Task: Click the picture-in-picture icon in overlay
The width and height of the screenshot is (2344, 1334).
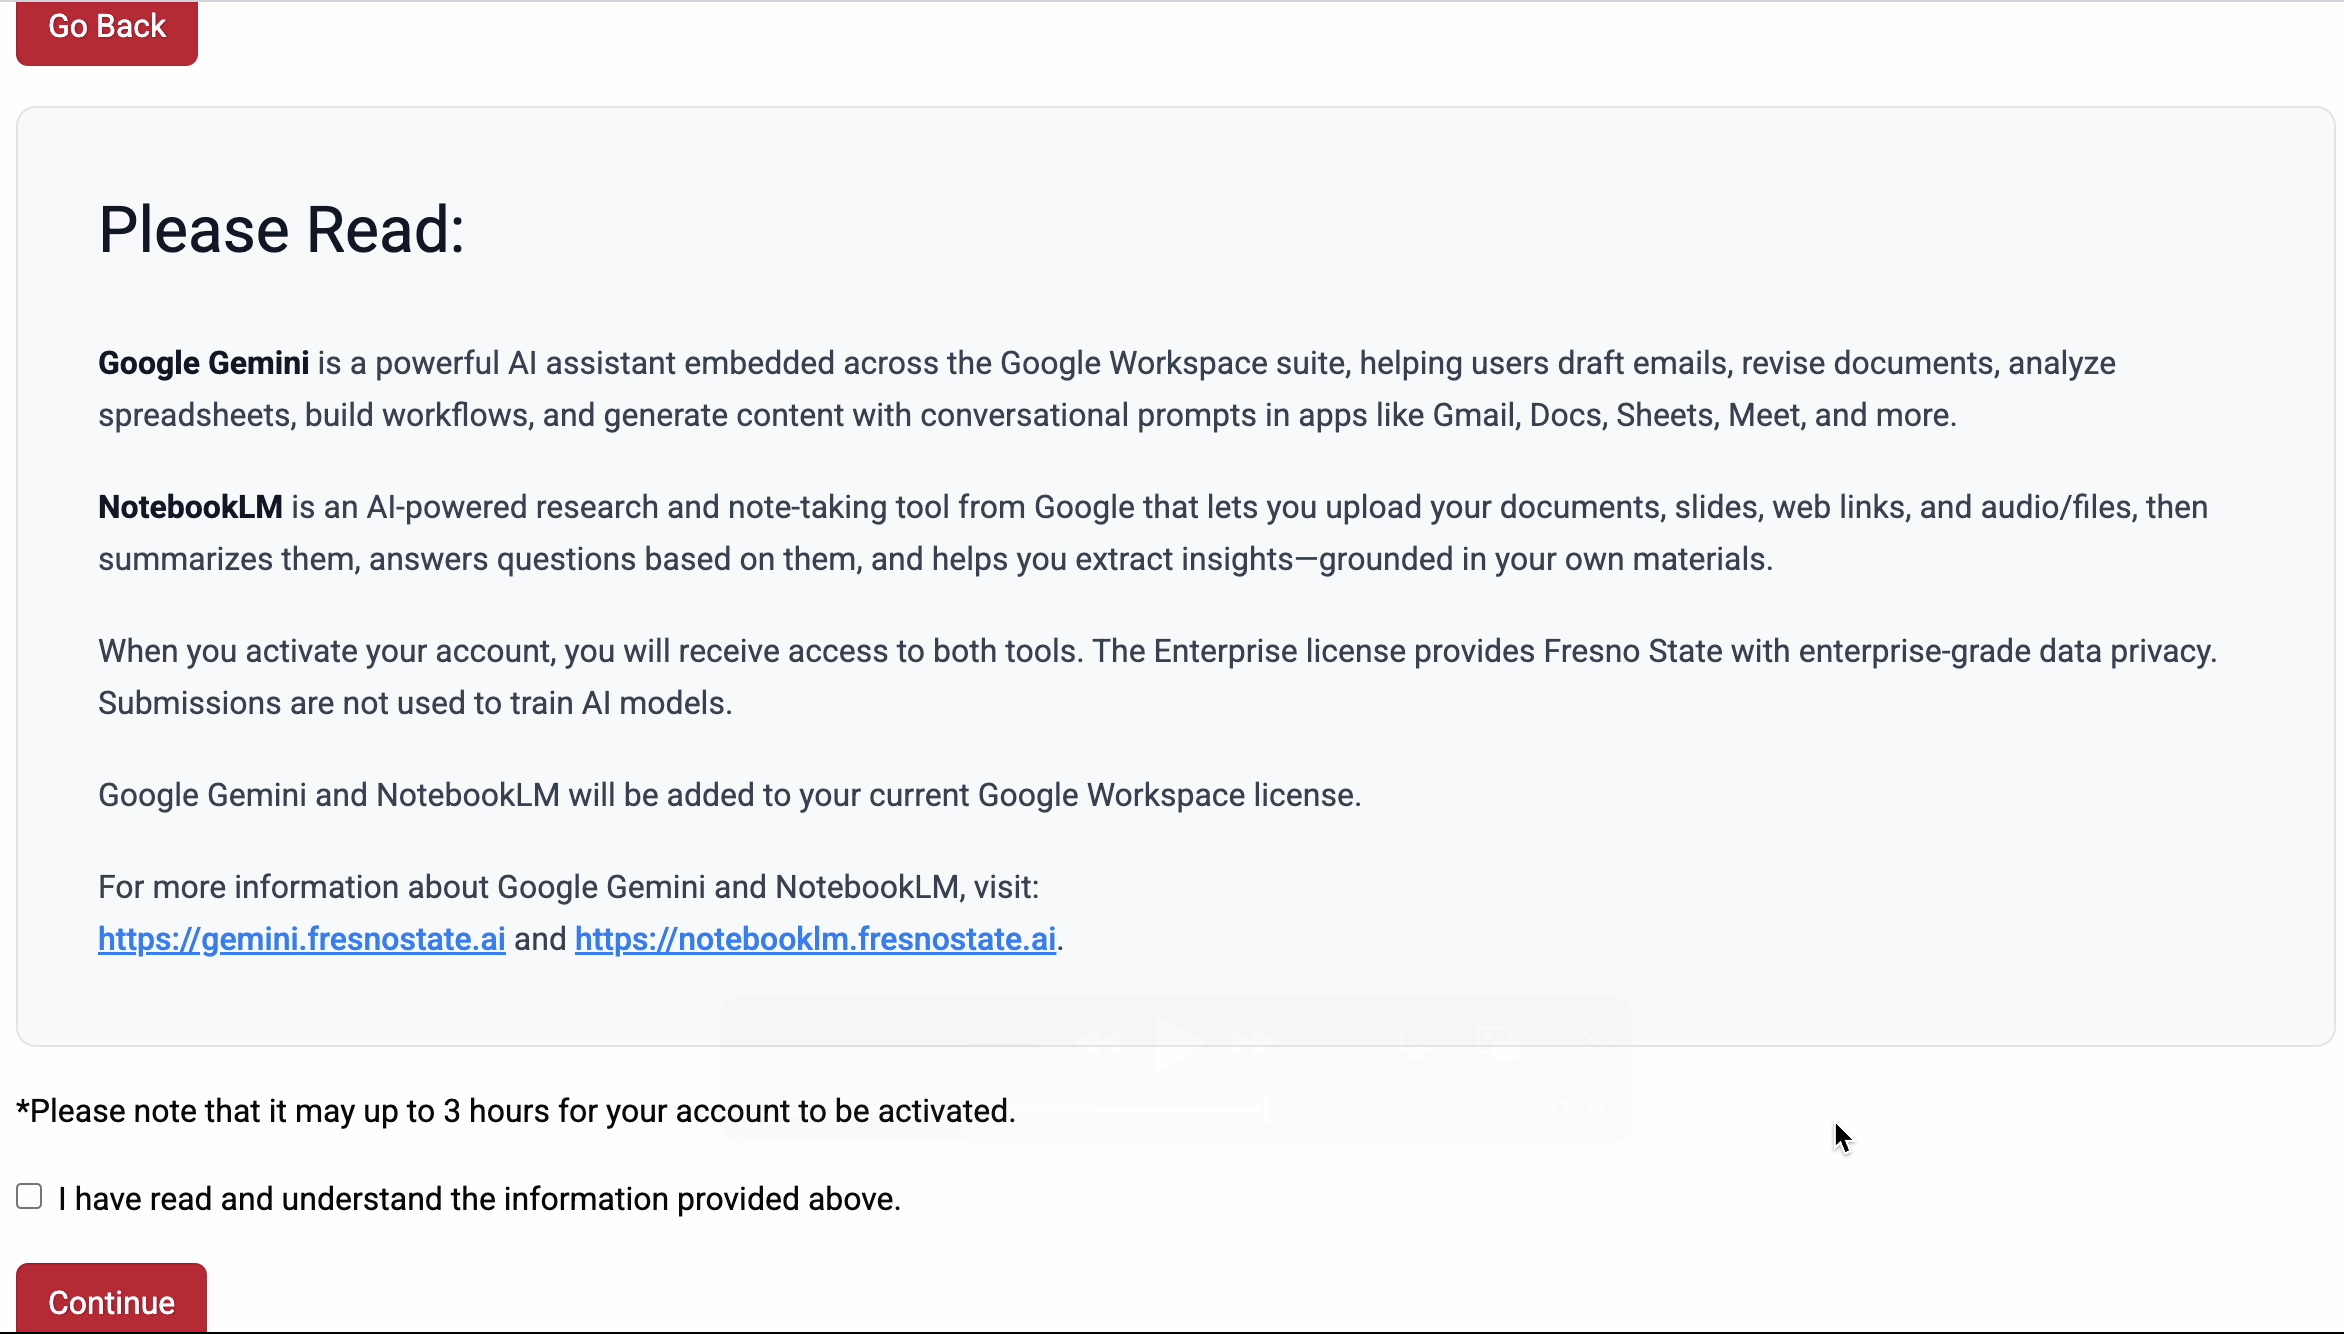Action: click(x=1498, y=1043)
